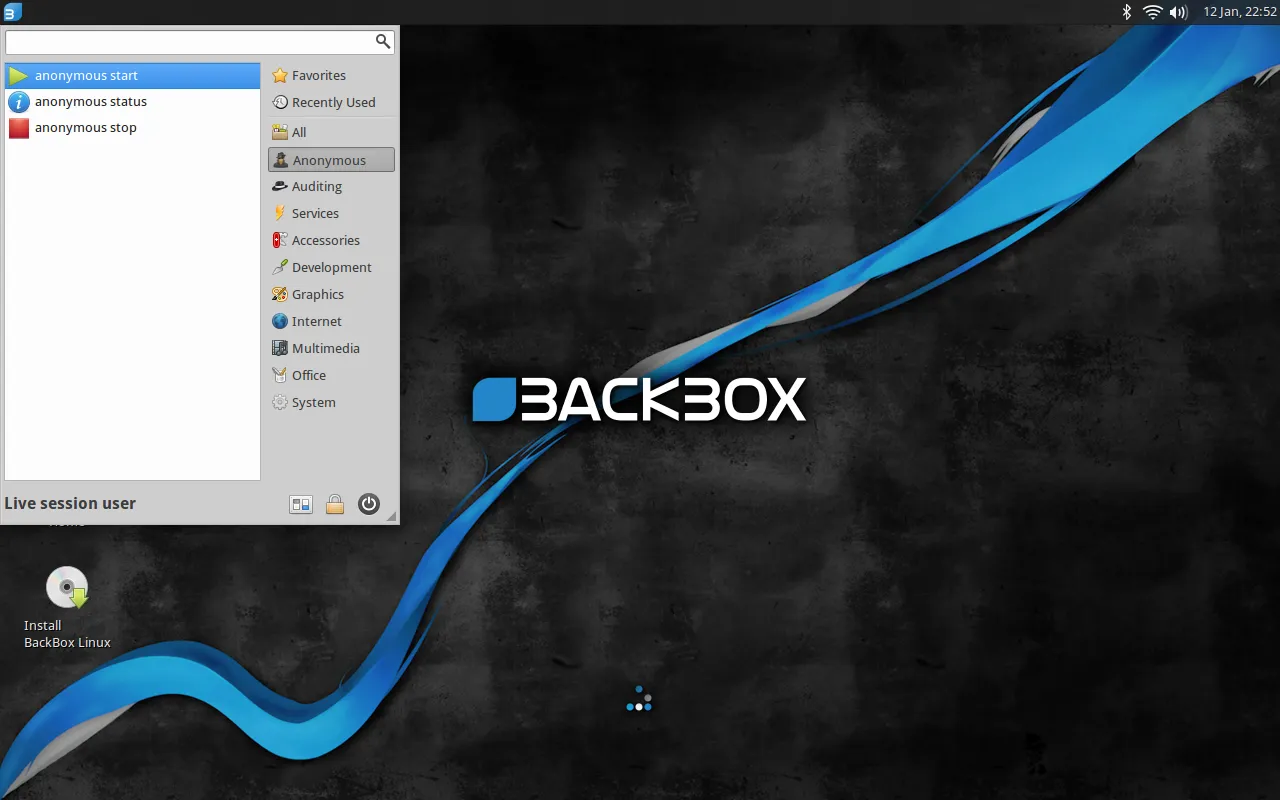Open the Install BackBox Linux desktop icon
The width and height of the screenshot is (1280, 800).
click(67, 608)
